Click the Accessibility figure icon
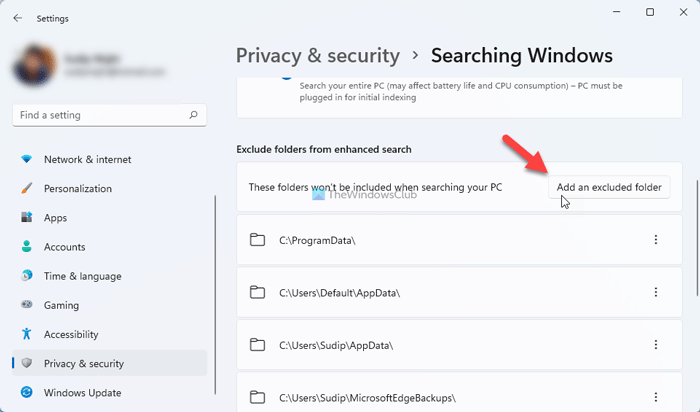This screenshot has height=412, width=700. [27, 334]
